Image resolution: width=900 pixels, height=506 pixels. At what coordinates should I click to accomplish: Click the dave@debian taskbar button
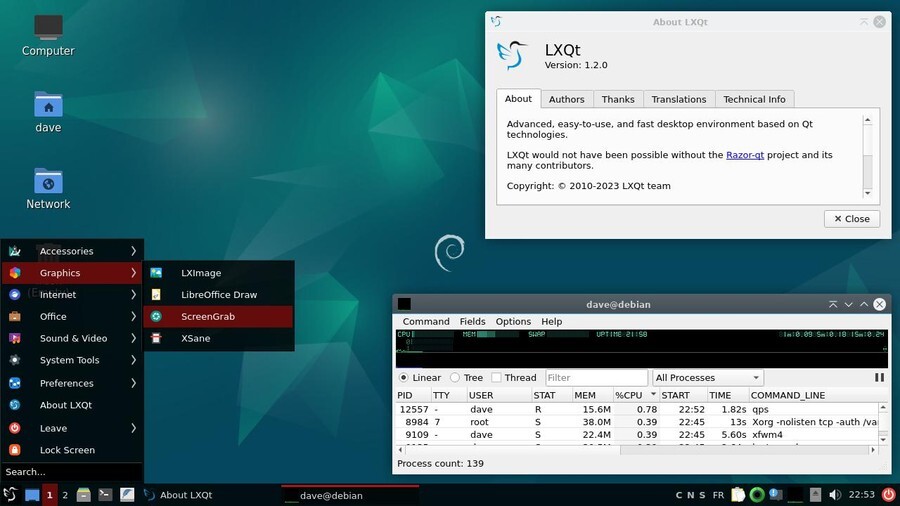point(350,495)
